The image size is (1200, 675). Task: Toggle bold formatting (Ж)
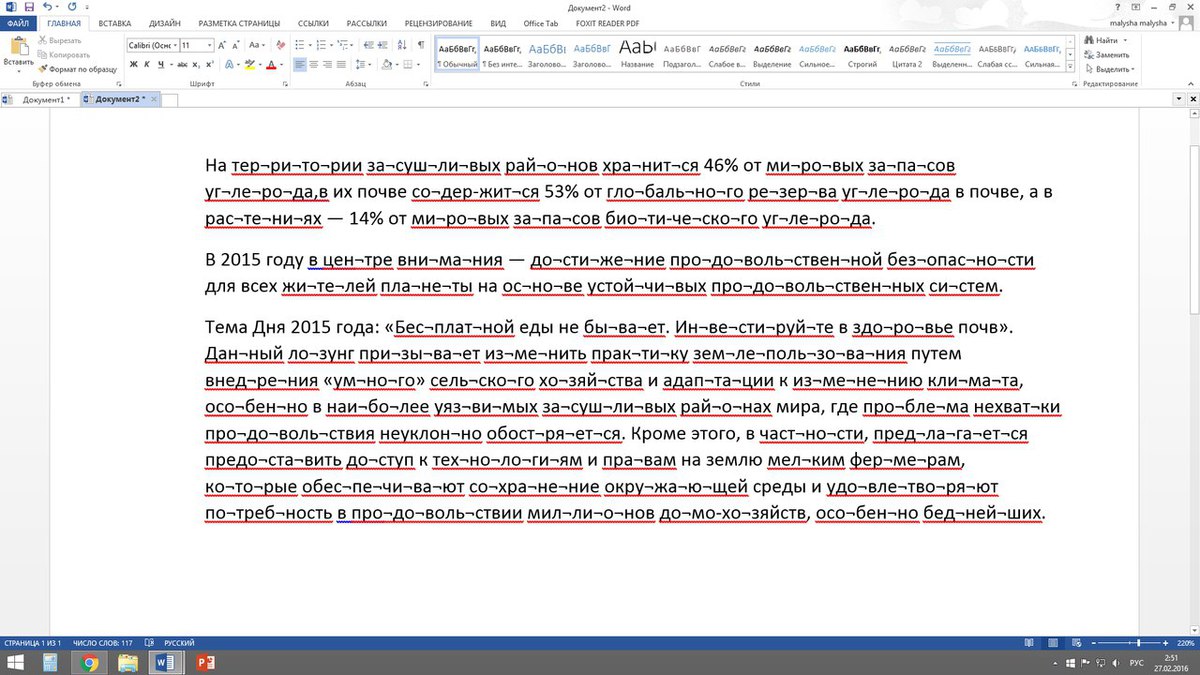(x=132, y=65)
